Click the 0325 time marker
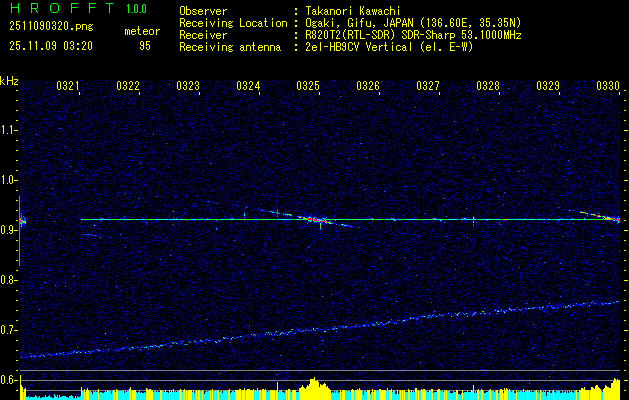The image size is (629, 400). coord(308,87)
